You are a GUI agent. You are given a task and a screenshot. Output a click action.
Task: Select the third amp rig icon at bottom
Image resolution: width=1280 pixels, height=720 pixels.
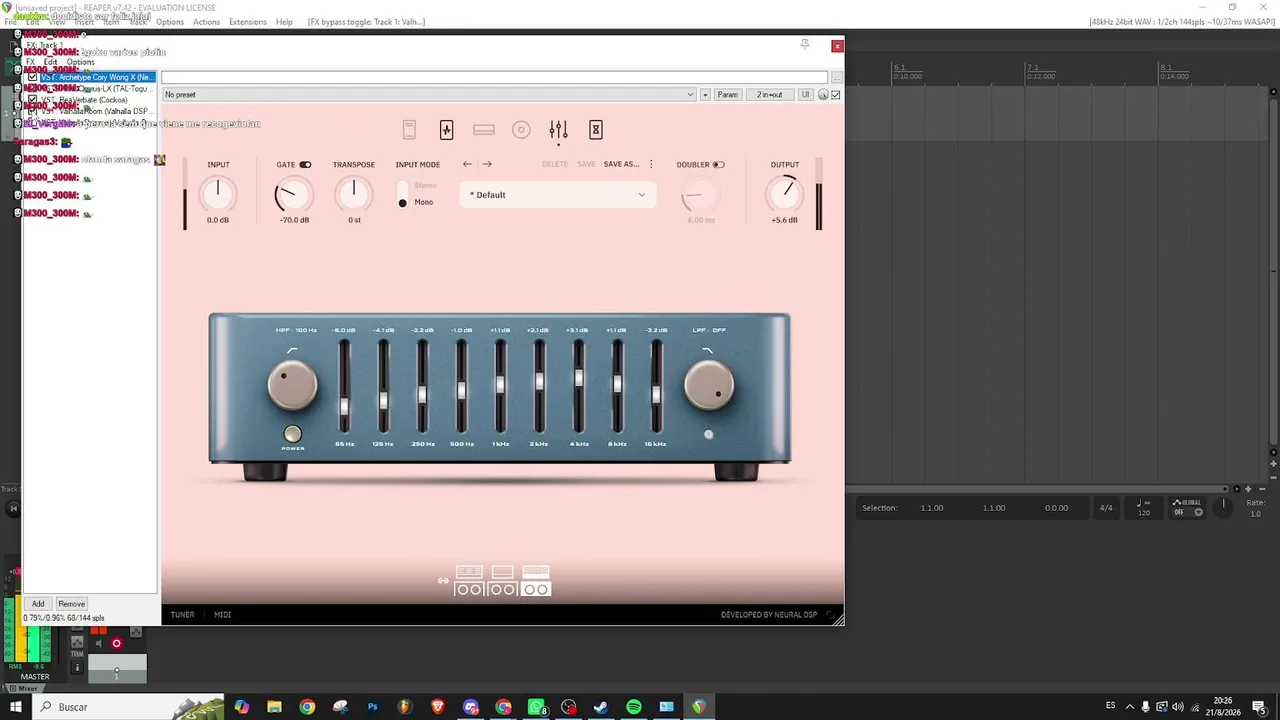[536, 581]
